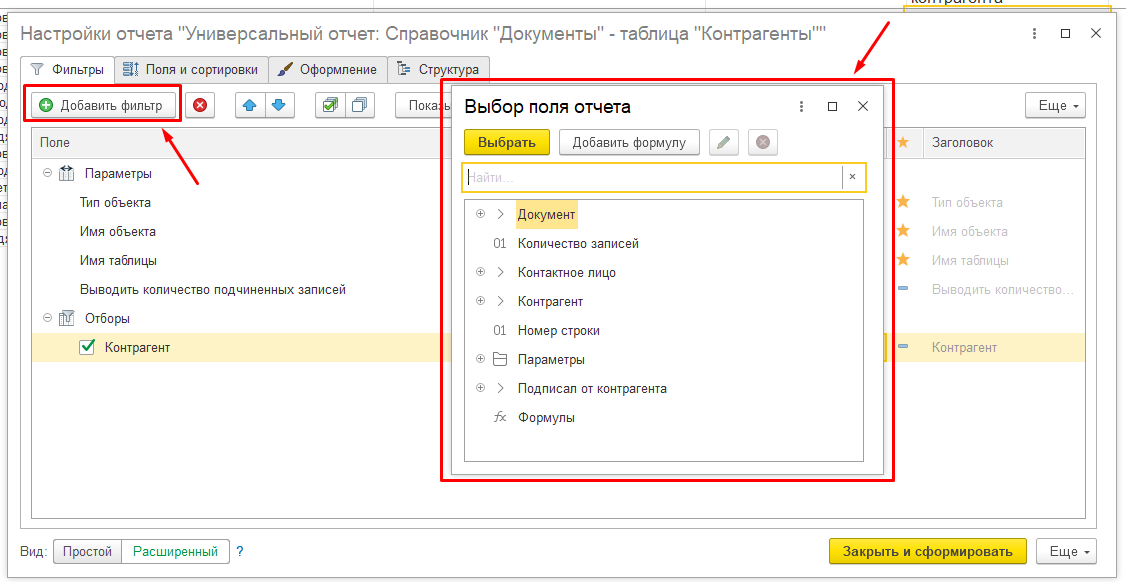Move filter up with blue up arrow
The image size is (1126, 582).
pyautogui.click(x=250, y=106)
